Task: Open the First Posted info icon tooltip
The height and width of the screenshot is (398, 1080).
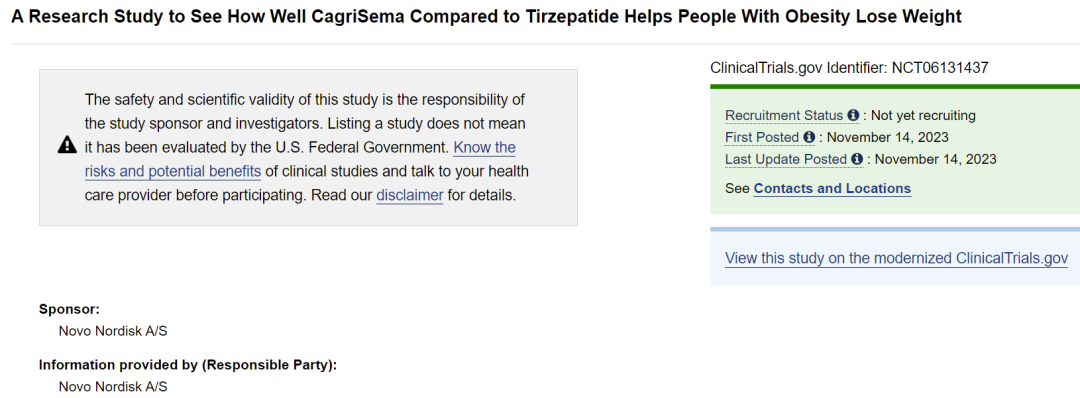Action: coord(809,137)
